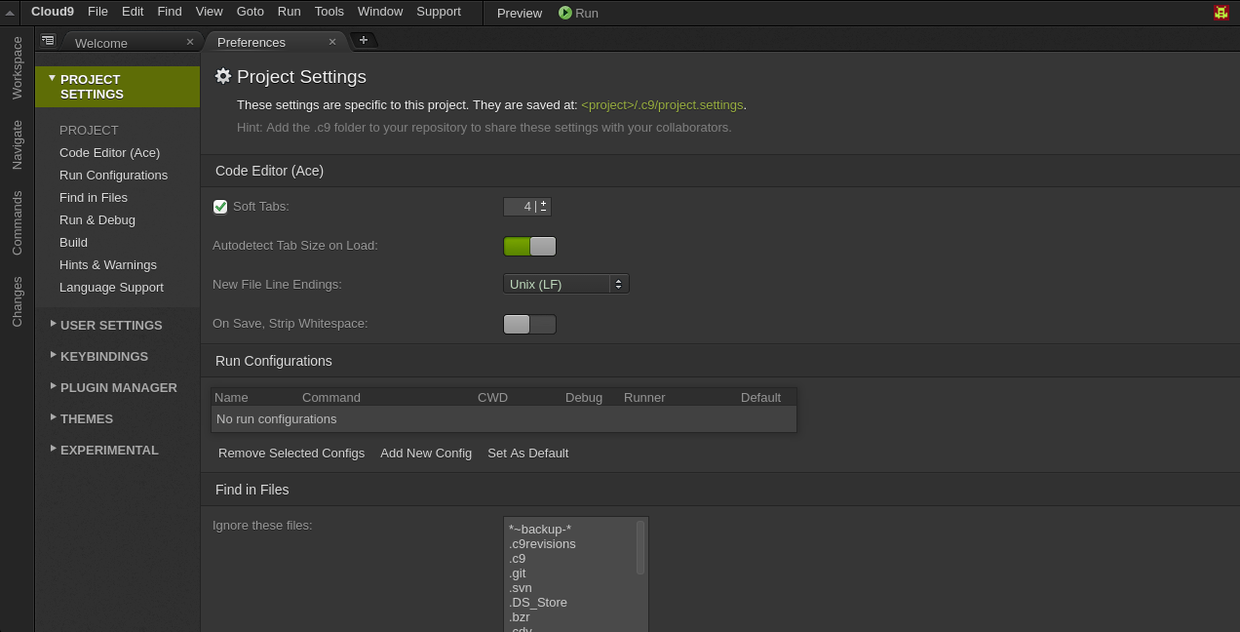Click the user avatar icon at top right
The image size is (1240, 632).
point(1221,13)
